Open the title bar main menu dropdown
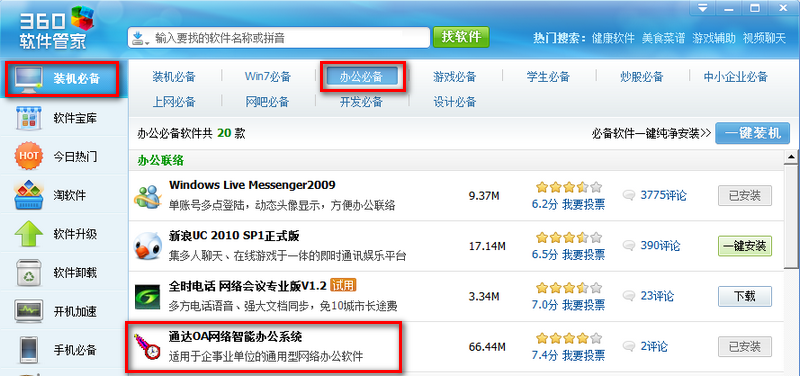800x376 pixels. (x=703, y=8)
